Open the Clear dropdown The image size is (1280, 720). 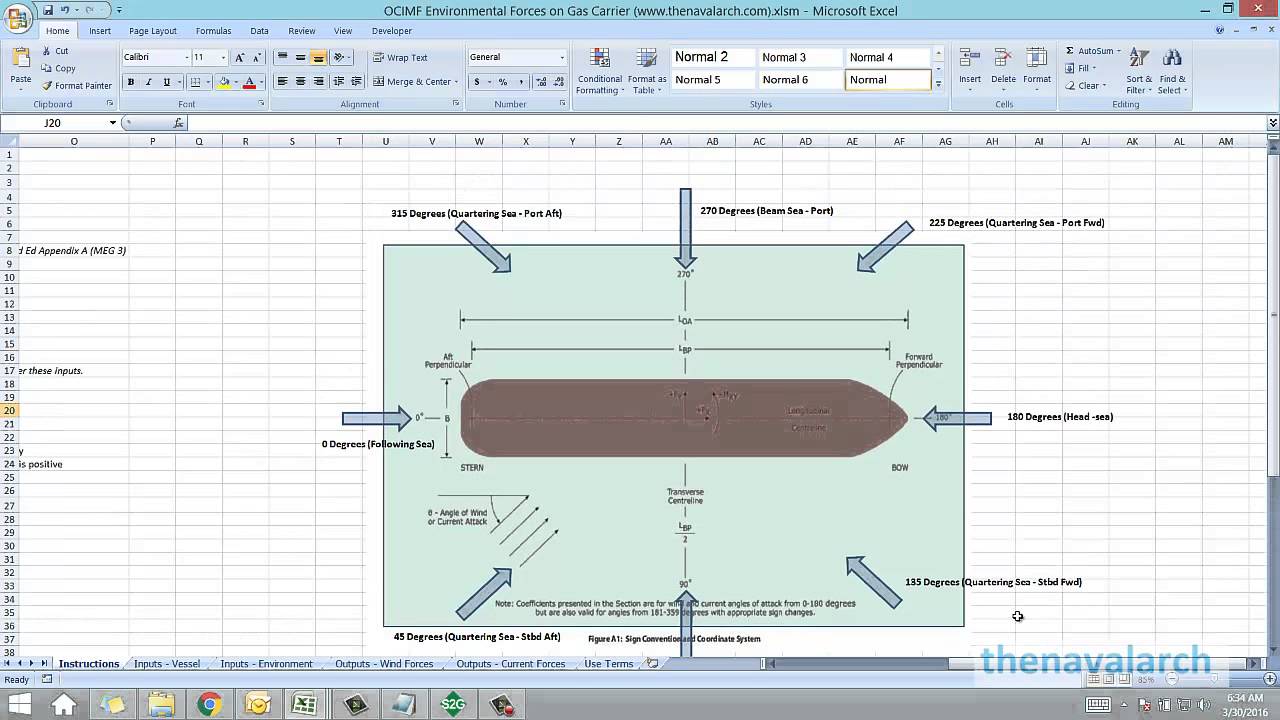pos(1086,86)
